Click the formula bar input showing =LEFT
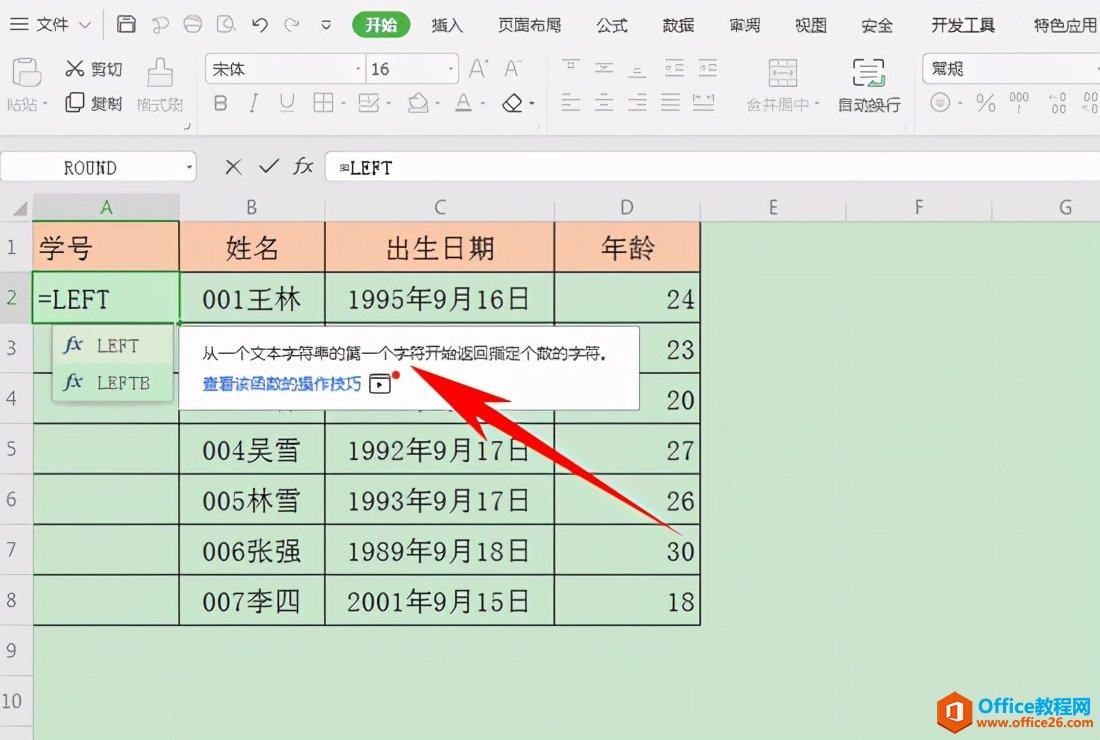The image size is (1100, 740). [712, 168]
